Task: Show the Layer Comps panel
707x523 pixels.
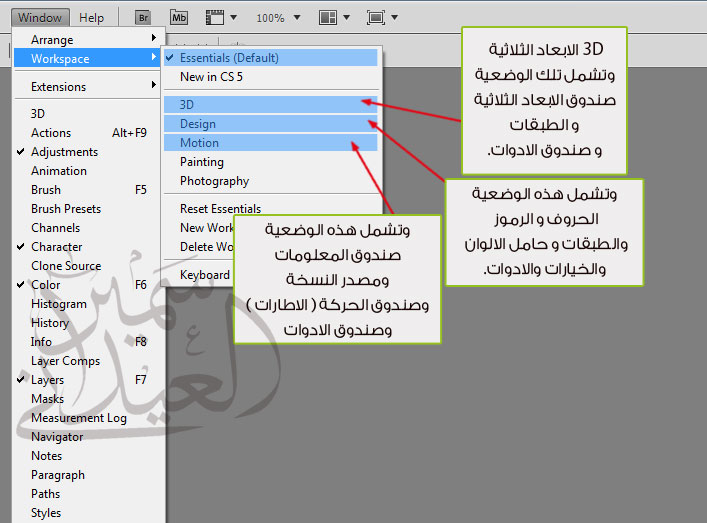Action: (88, 361)
